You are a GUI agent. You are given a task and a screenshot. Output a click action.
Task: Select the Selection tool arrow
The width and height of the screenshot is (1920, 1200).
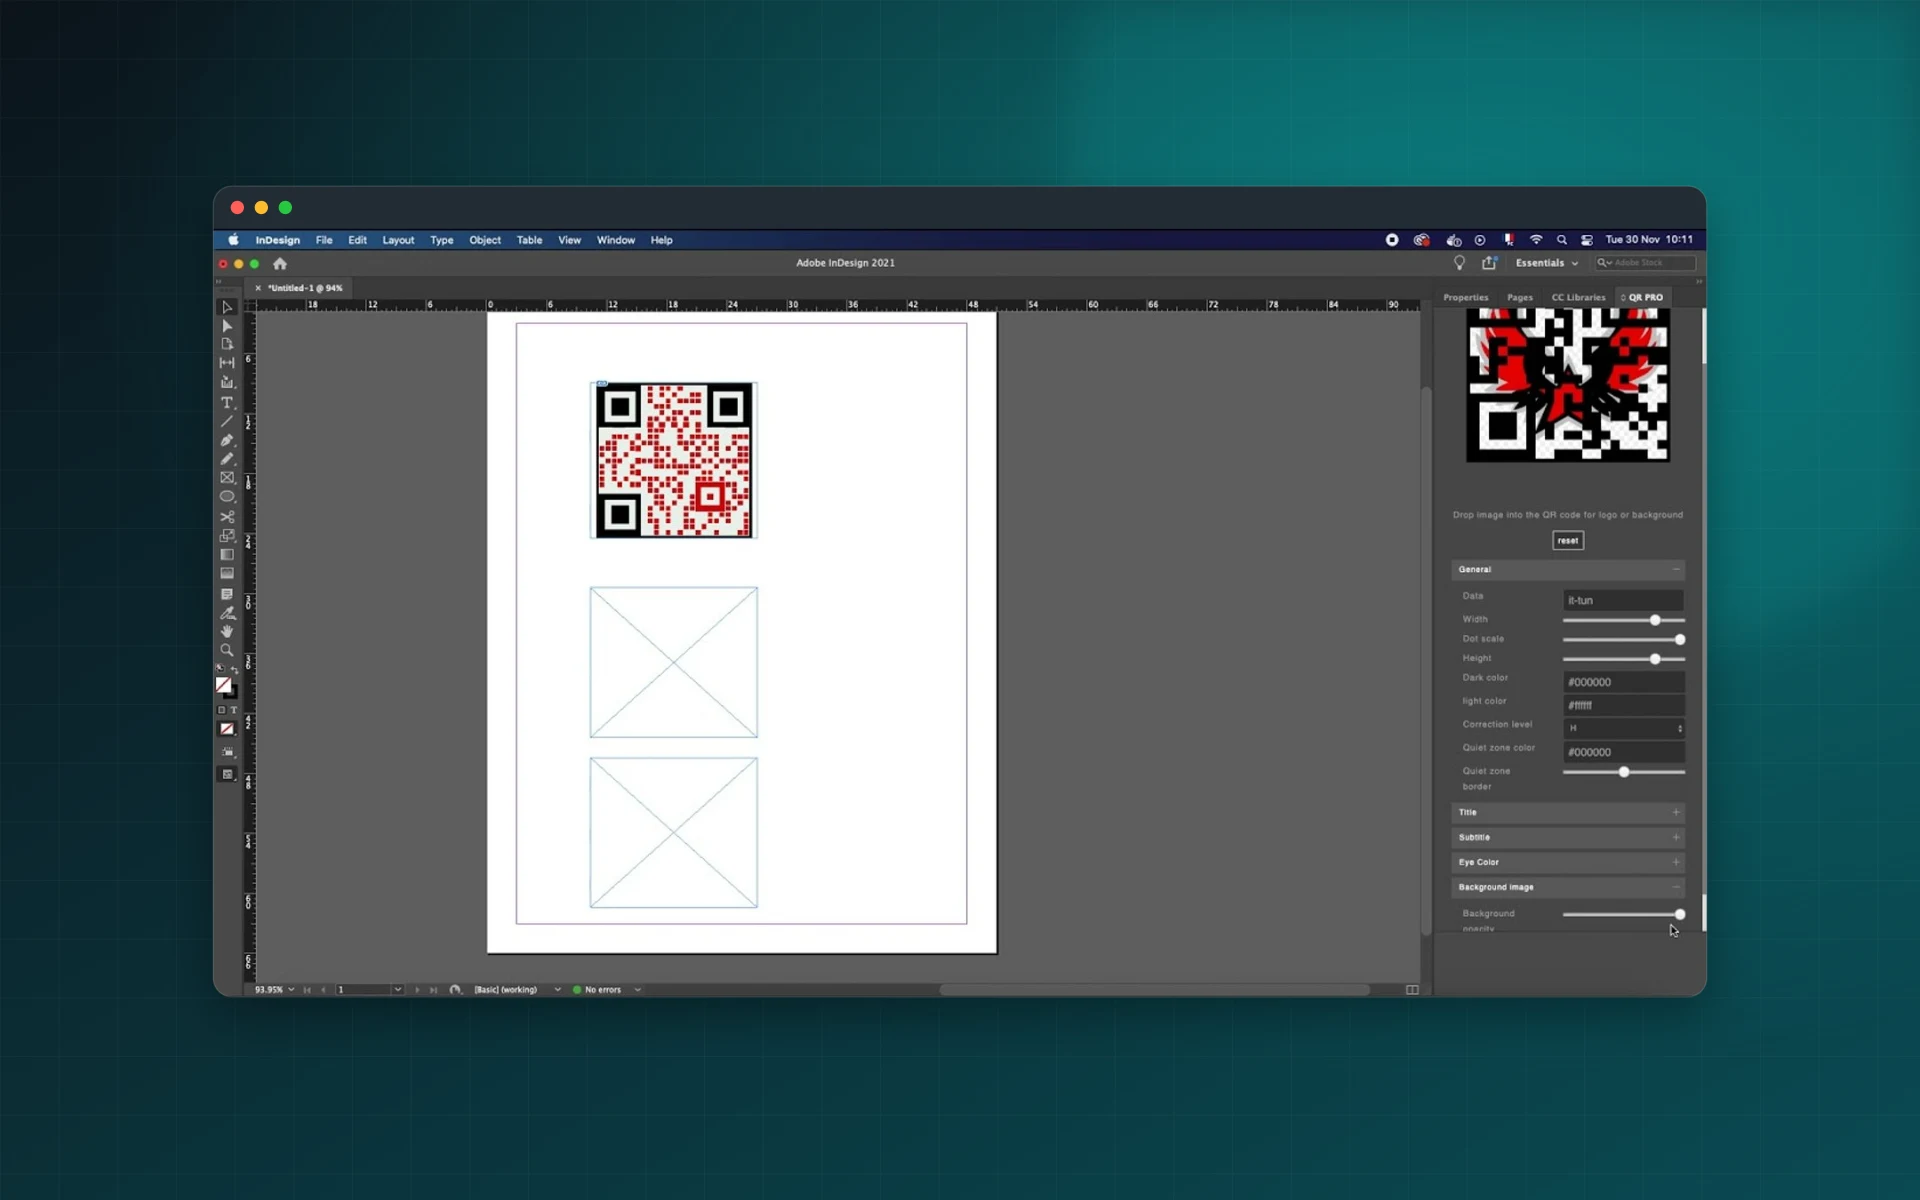pyautogui.click(x=227, y=307)
